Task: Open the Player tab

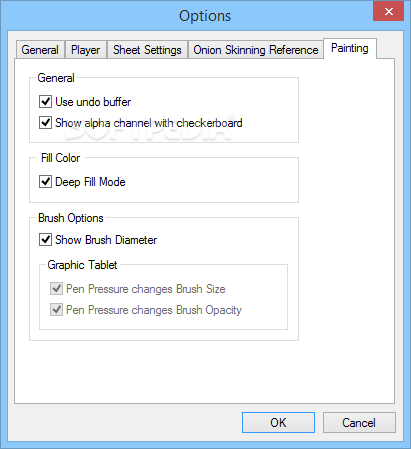Action: 86,50
